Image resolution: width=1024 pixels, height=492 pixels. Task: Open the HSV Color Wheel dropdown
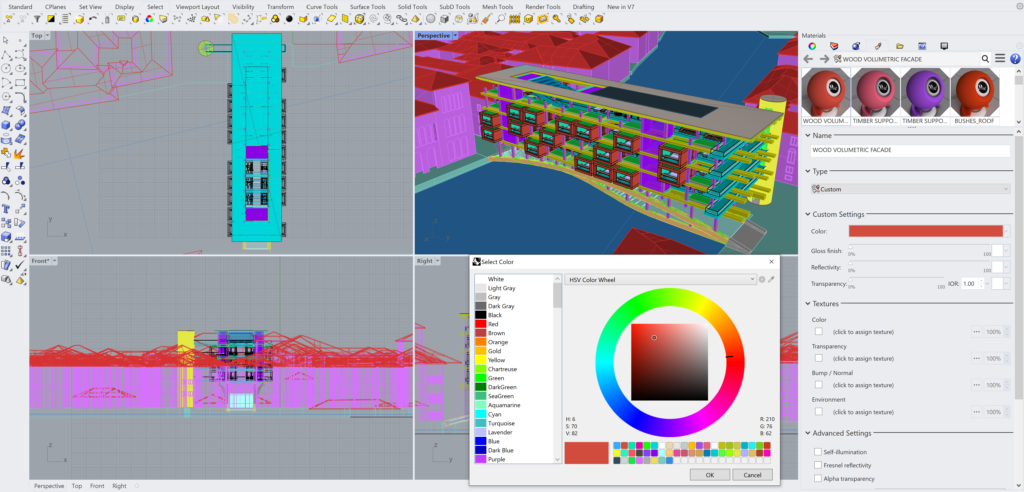[x=660, y=280]
